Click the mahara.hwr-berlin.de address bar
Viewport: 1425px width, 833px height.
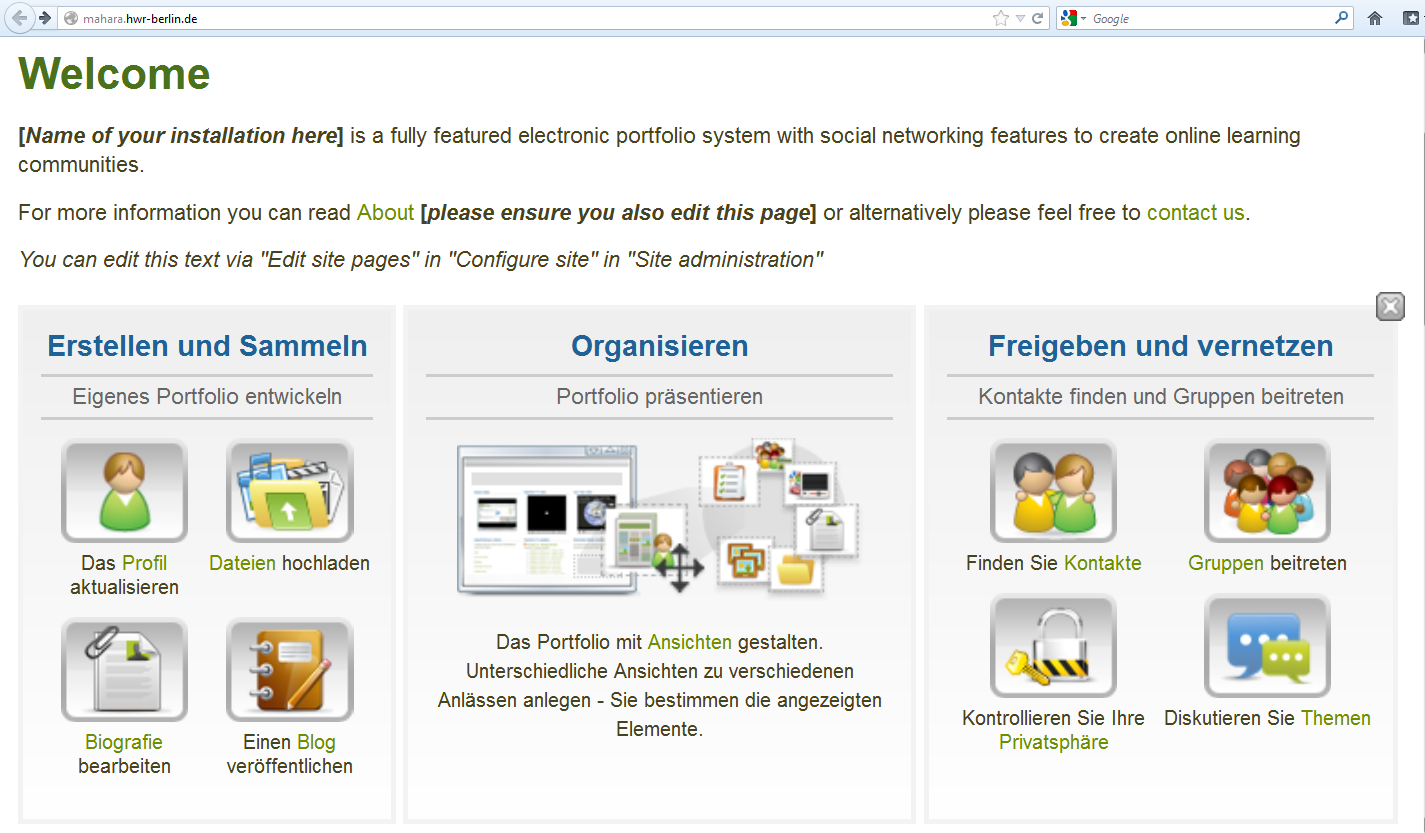click(x=500, y=18)
